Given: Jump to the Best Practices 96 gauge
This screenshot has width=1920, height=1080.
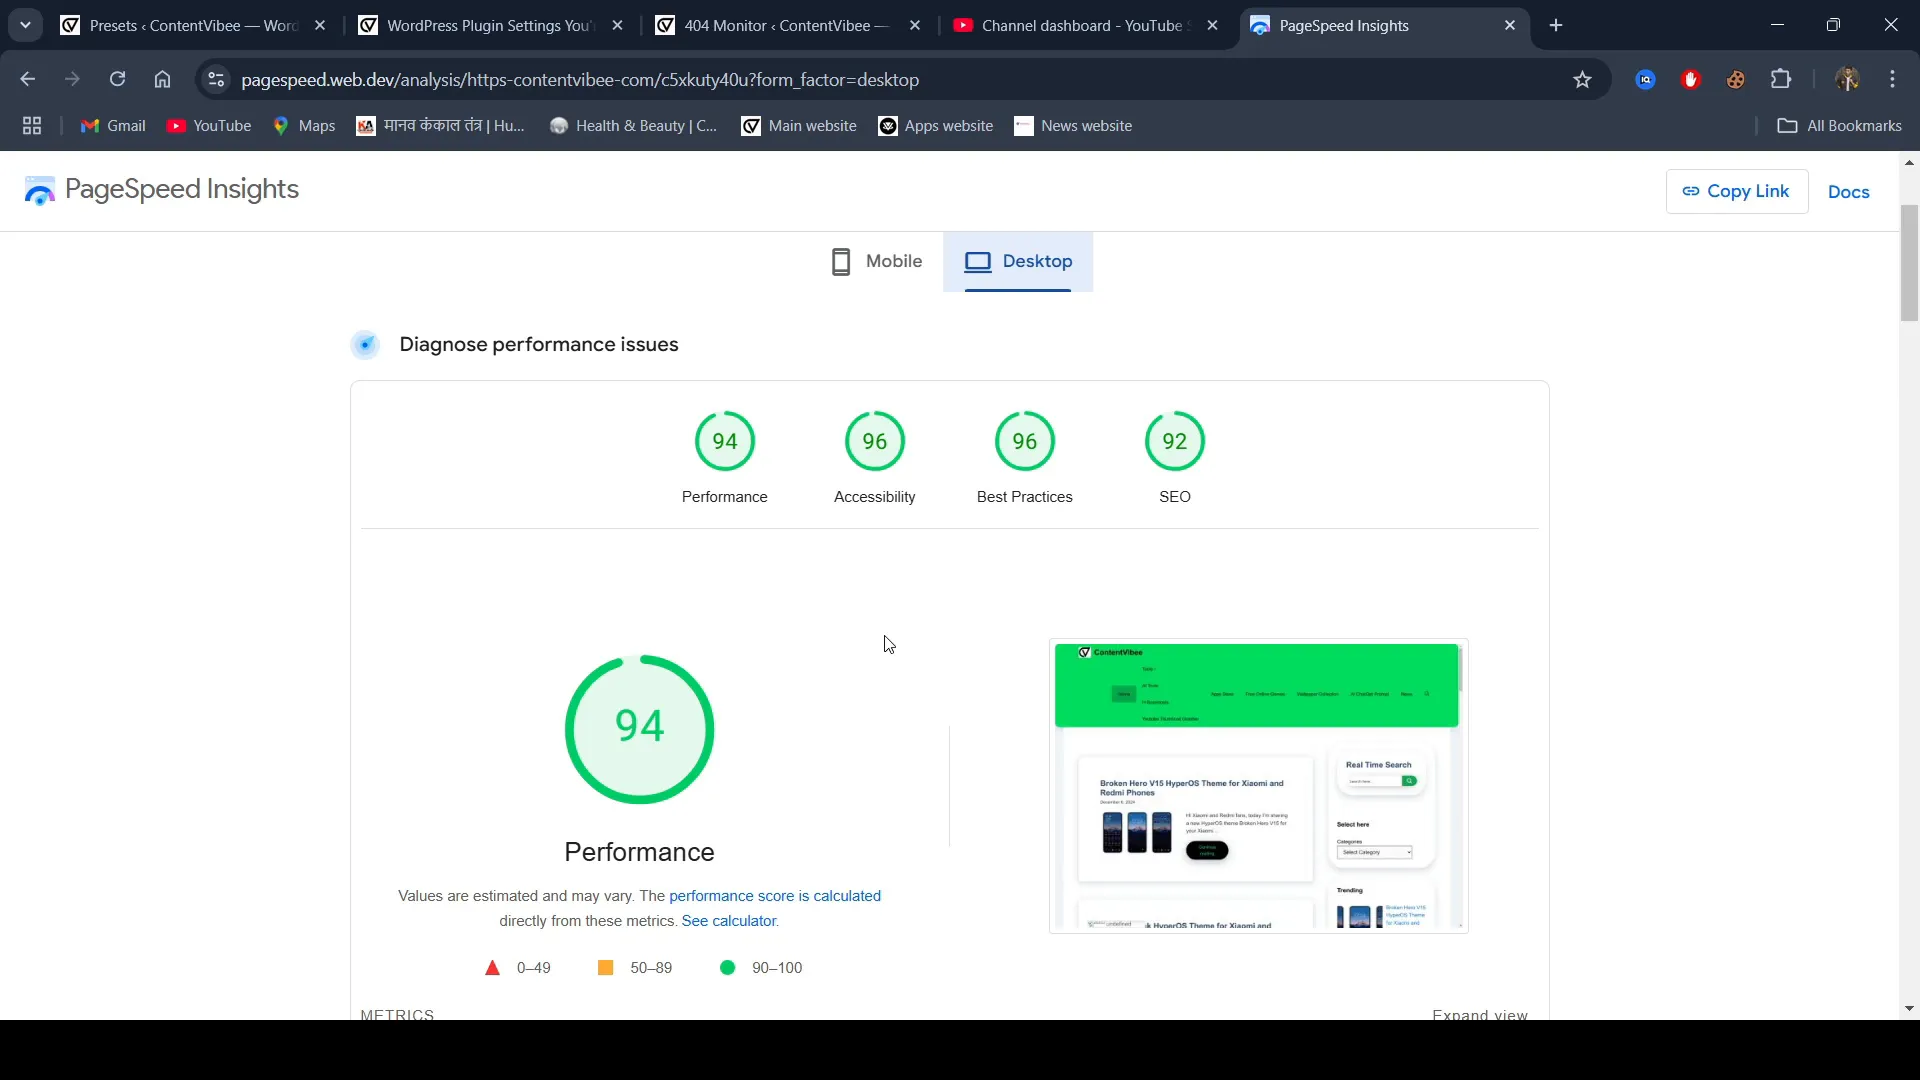Looking at the screenshot, I should pyautogui.click(x=1024, y=458).
